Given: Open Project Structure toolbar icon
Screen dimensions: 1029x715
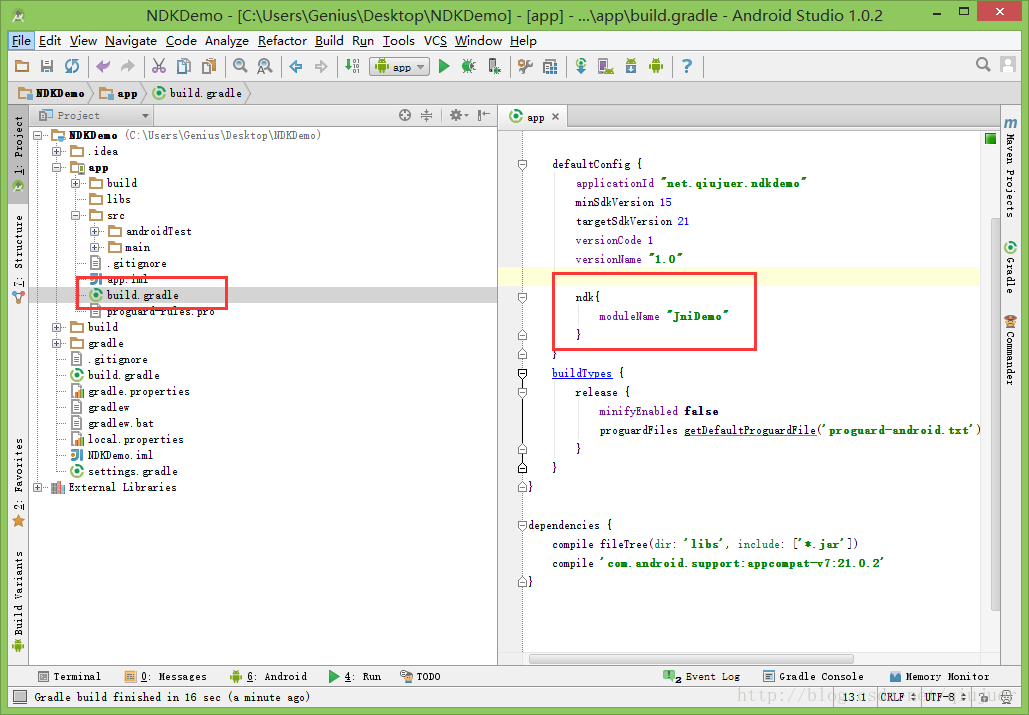Looking at the screenshot, I should [550, 66].
